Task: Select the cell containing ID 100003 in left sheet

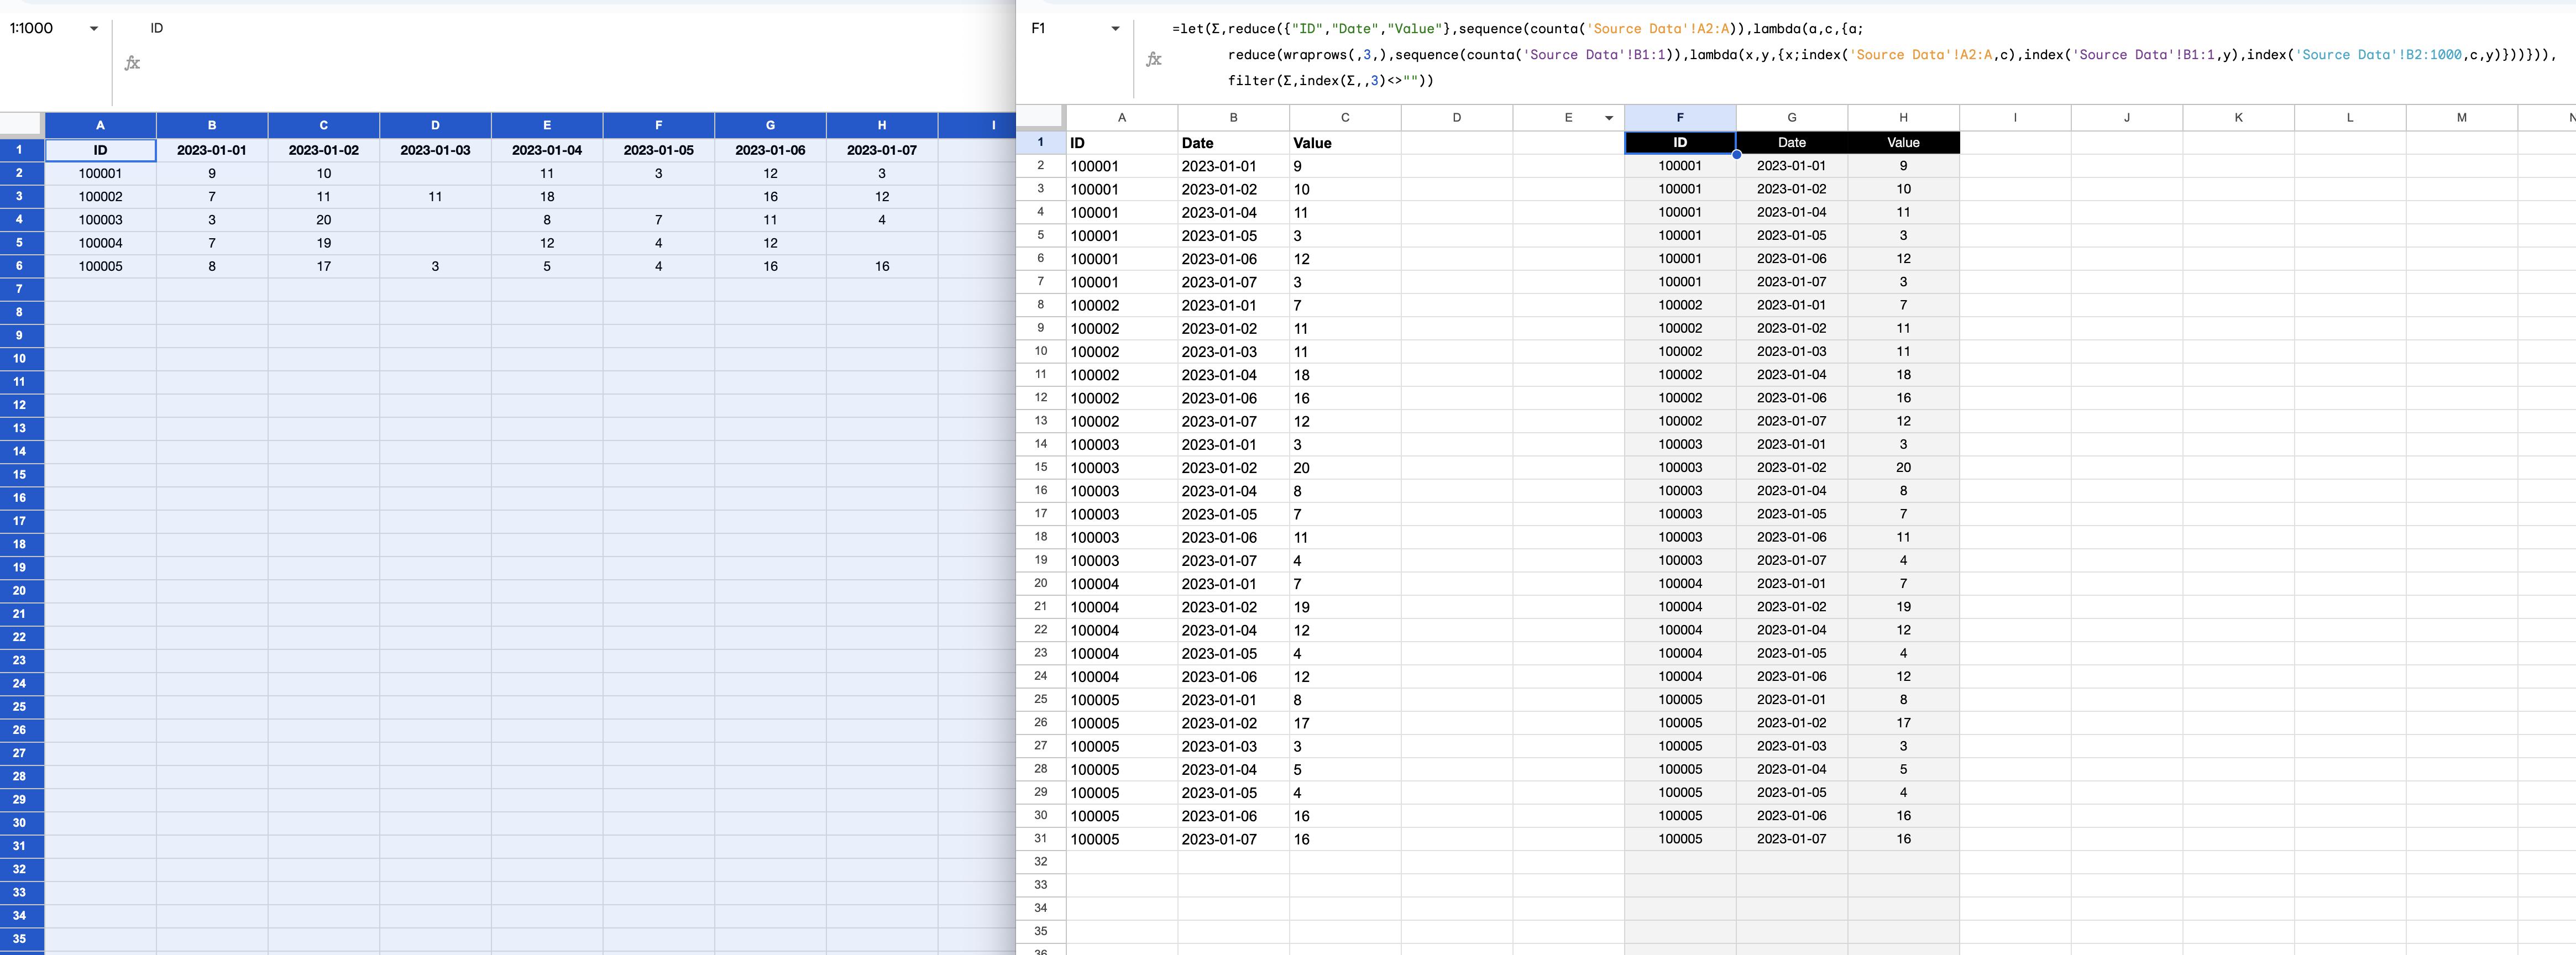Action: [x=100, y=219]
